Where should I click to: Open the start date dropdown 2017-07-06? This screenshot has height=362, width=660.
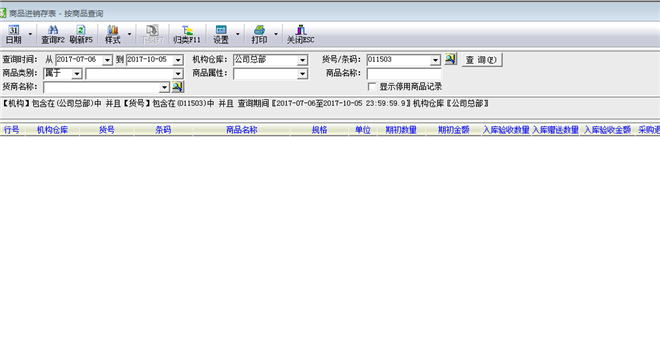point(107,60)
